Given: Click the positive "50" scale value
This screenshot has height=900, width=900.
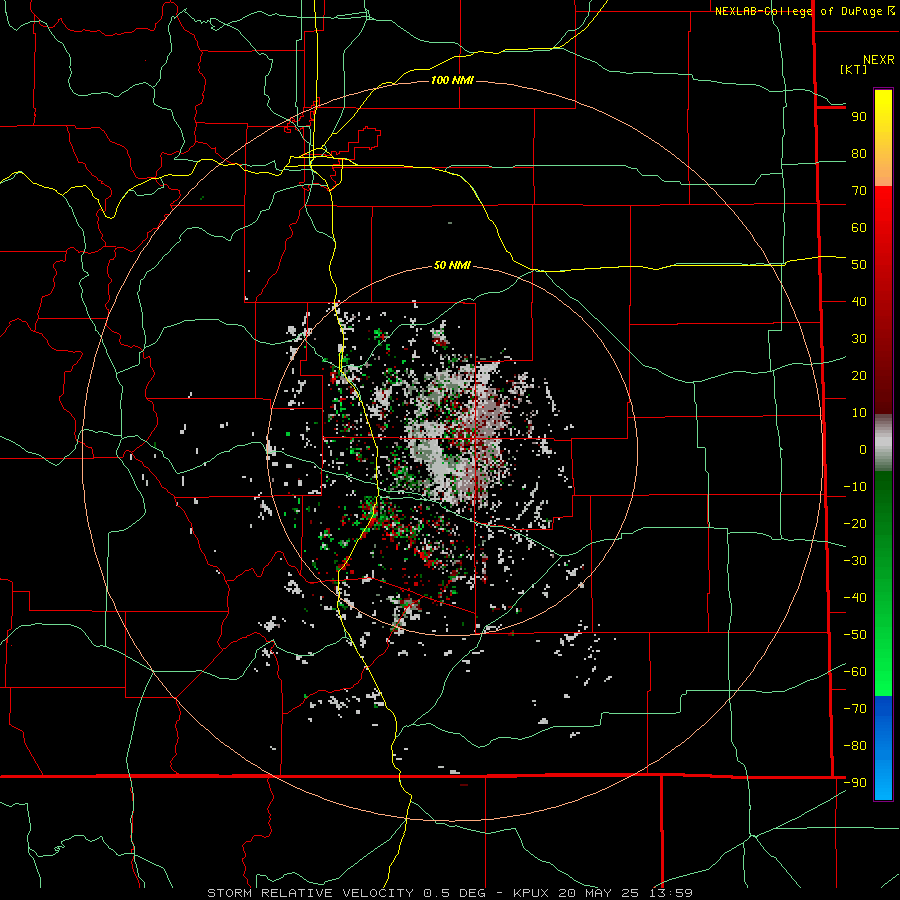Looking at the screenshot, I should point(859,265).
